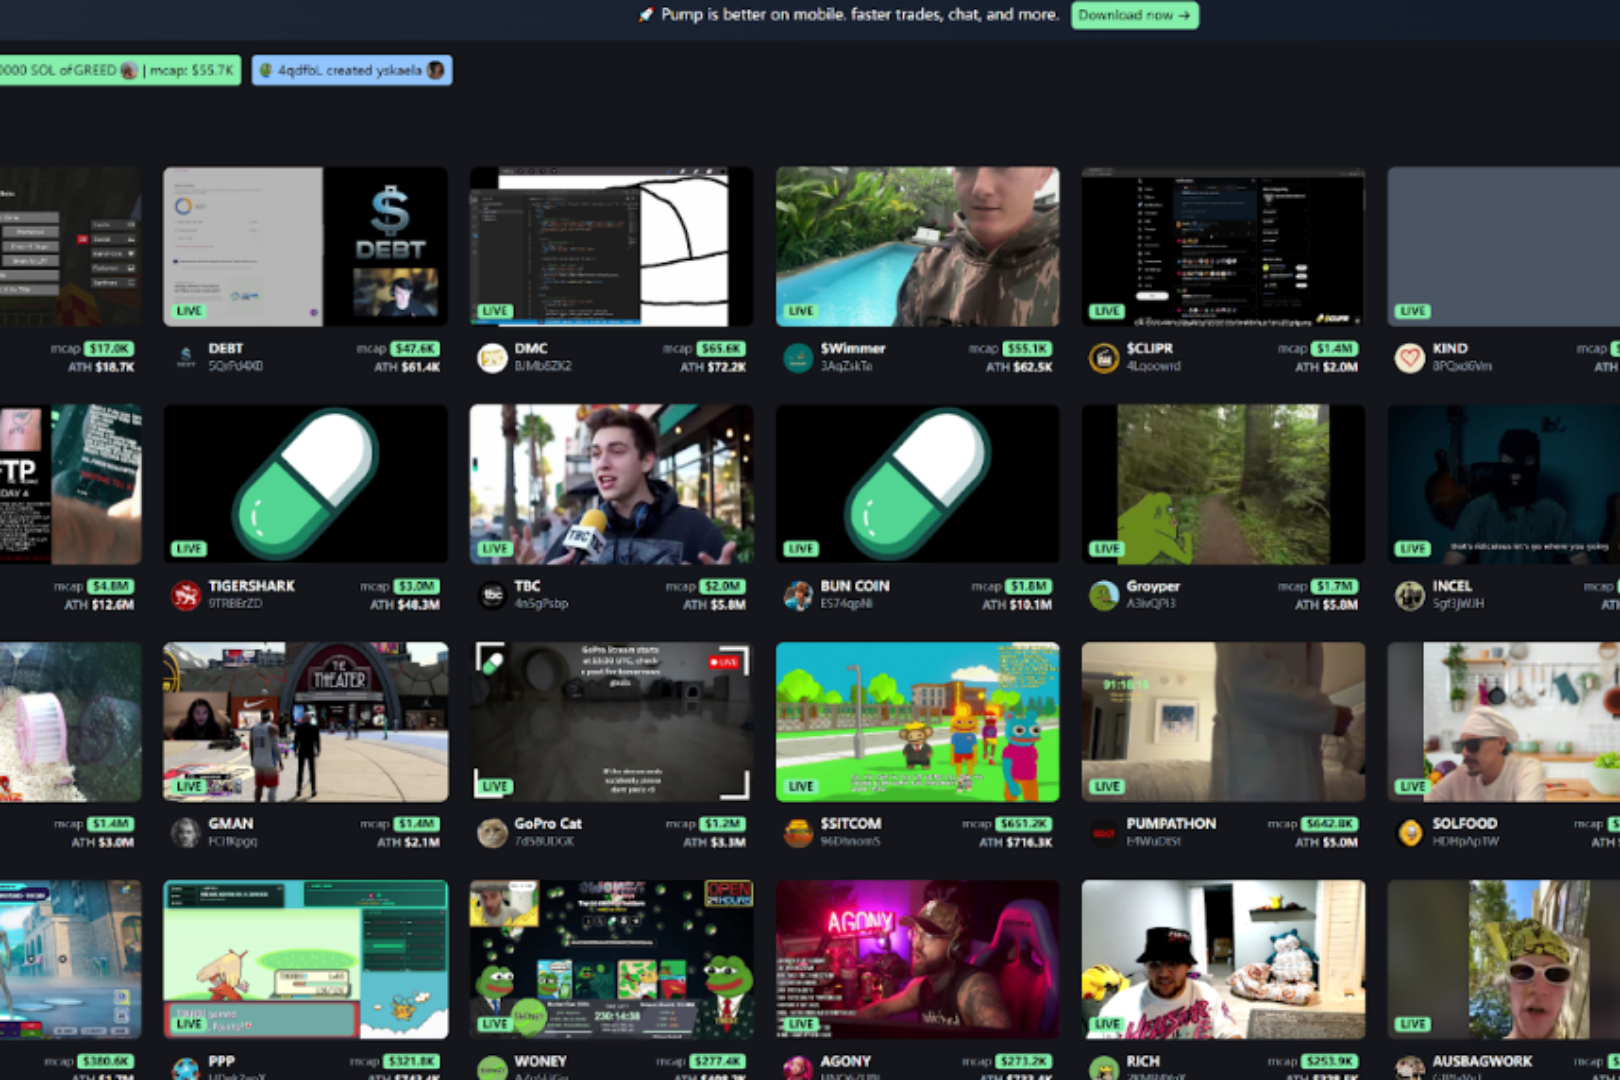Open the SWimmer pool stream thumbnail

click(917, 246)
